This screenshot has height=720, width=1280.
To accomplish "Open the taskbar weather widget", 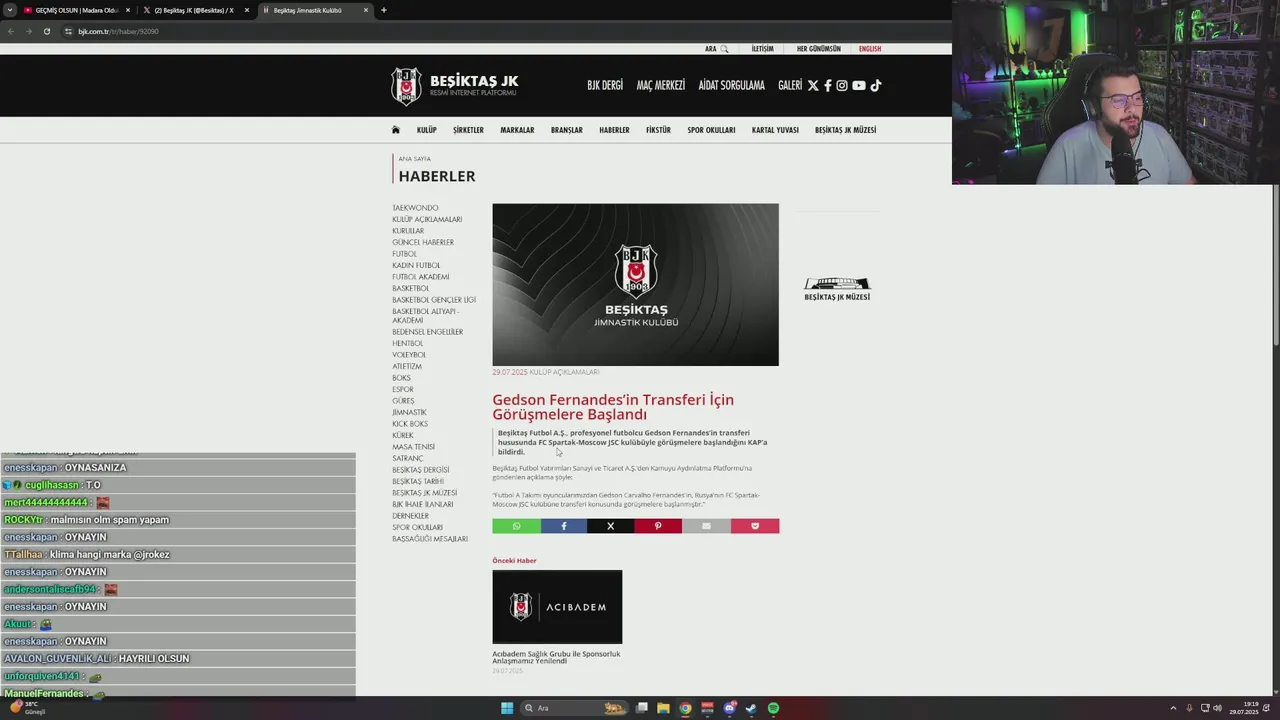I will [27, 708].
